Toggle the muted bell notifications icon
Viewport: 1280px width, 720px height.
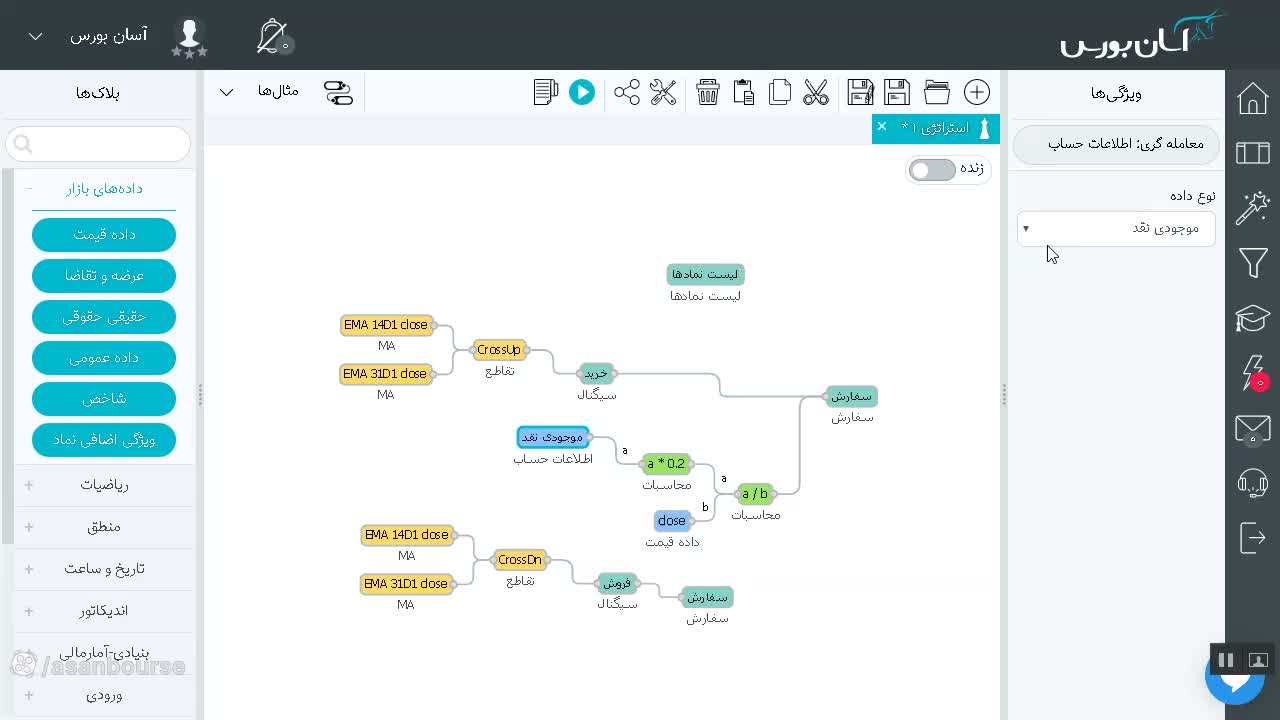tap(273, 36)
